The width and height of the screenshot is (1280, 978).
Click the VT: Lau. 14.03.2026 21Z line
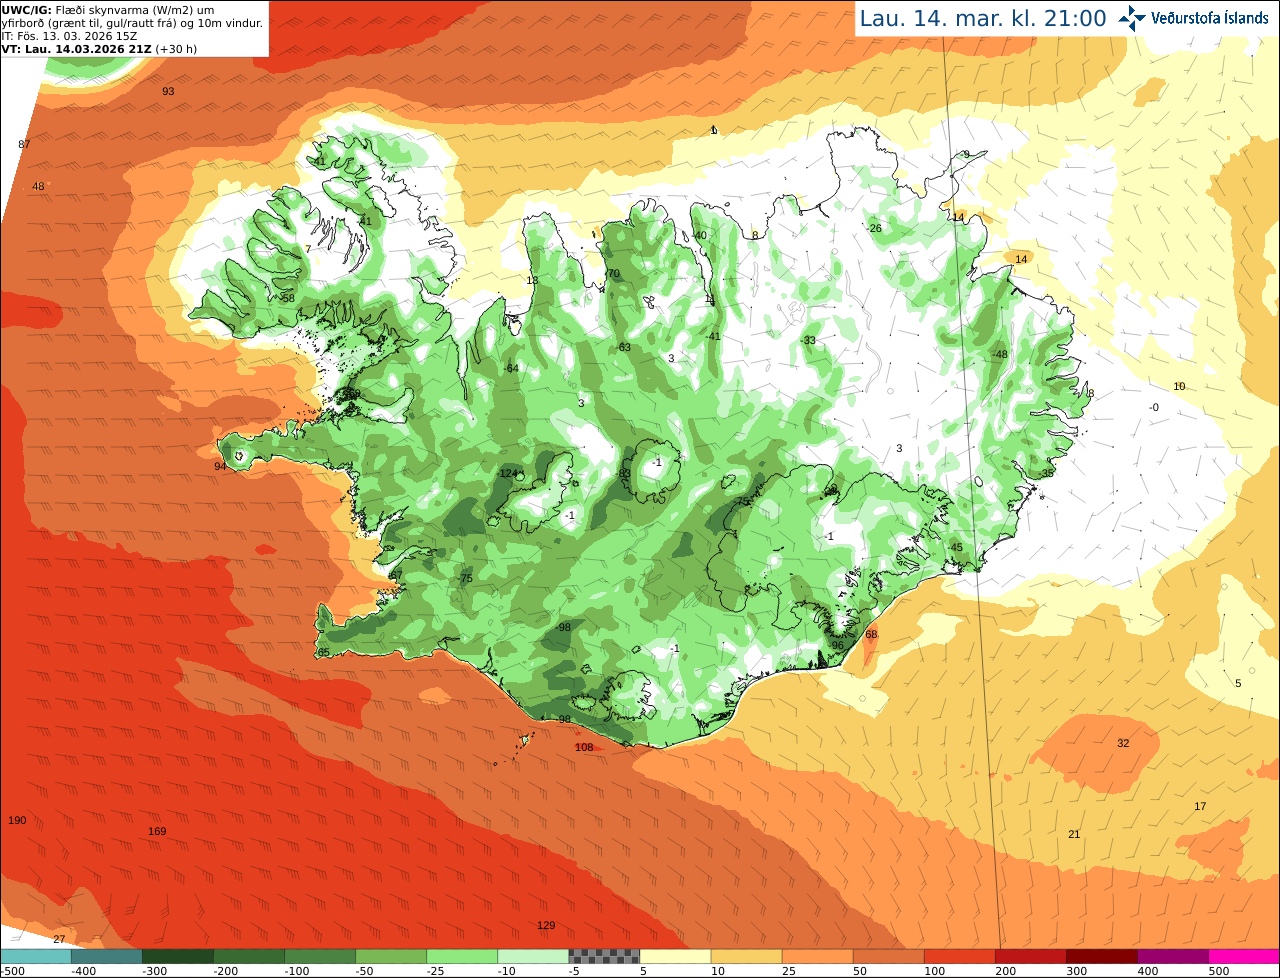99,48
